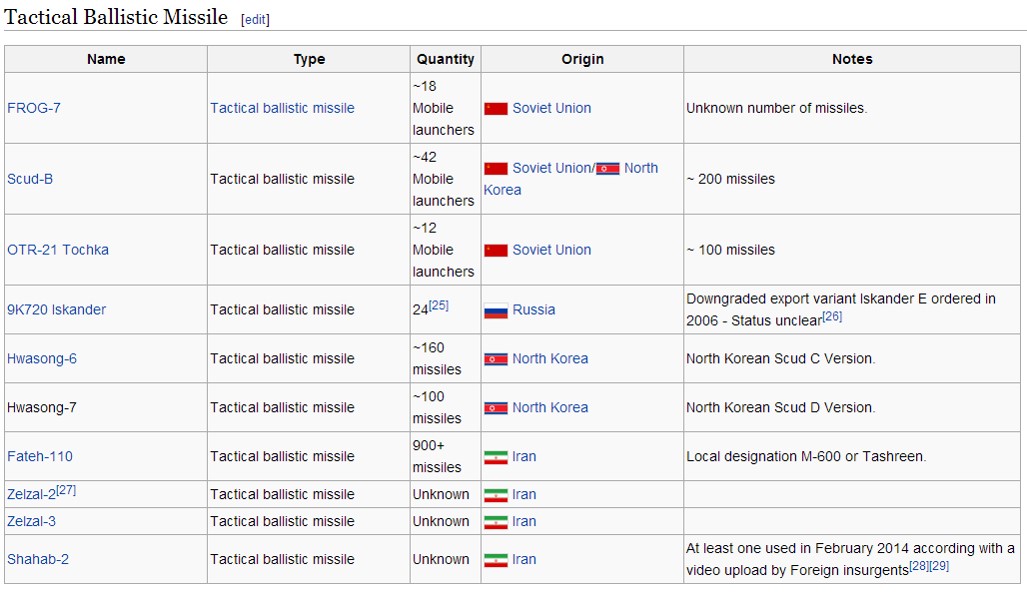The height and width of the screenshot is (594, 1027).
Task: Click Tactical ballistic missile link in FROG-7 row
Action: 282,108
